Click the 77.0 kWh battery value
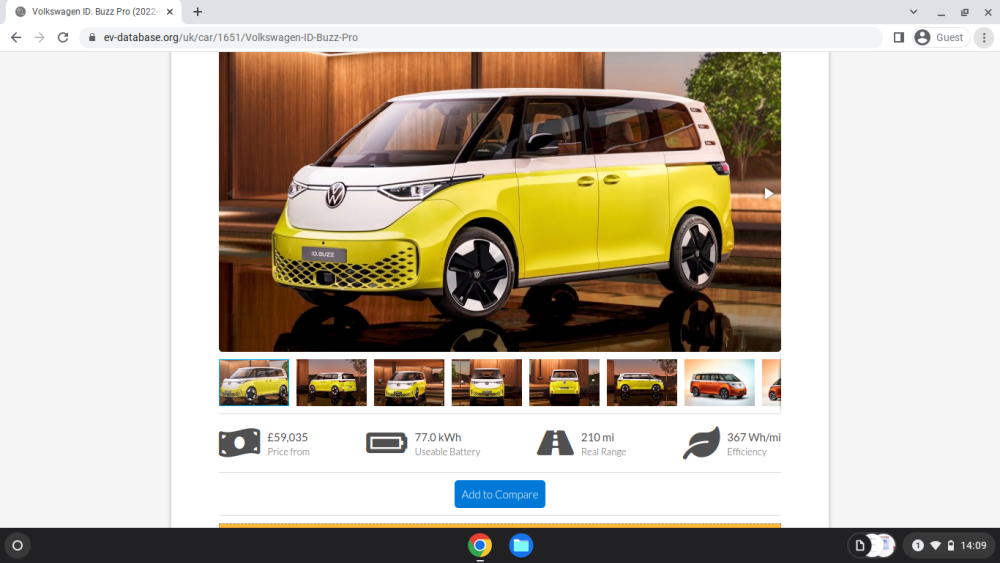The height and width of the screenshot is (563, 1000). click(438, 437)
